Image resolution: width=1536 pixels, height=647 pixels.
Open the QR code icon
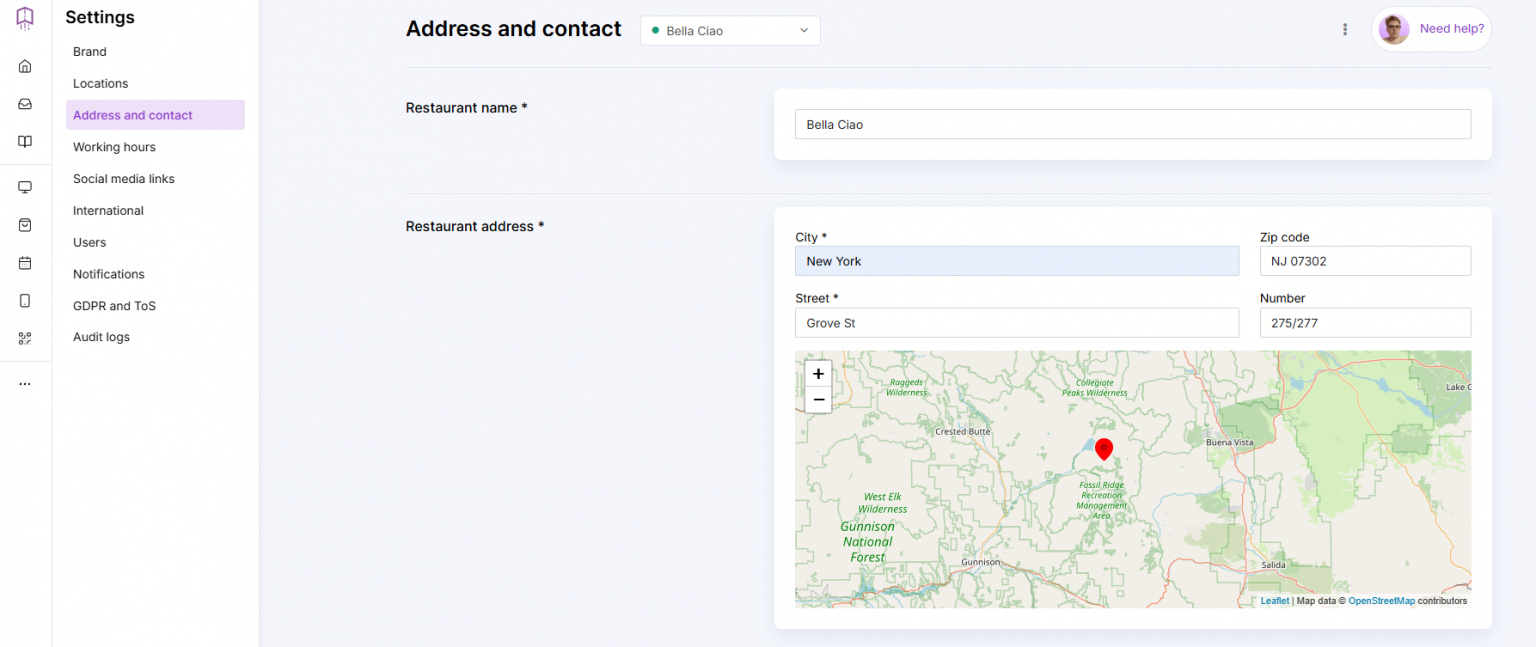coord(25,339)
